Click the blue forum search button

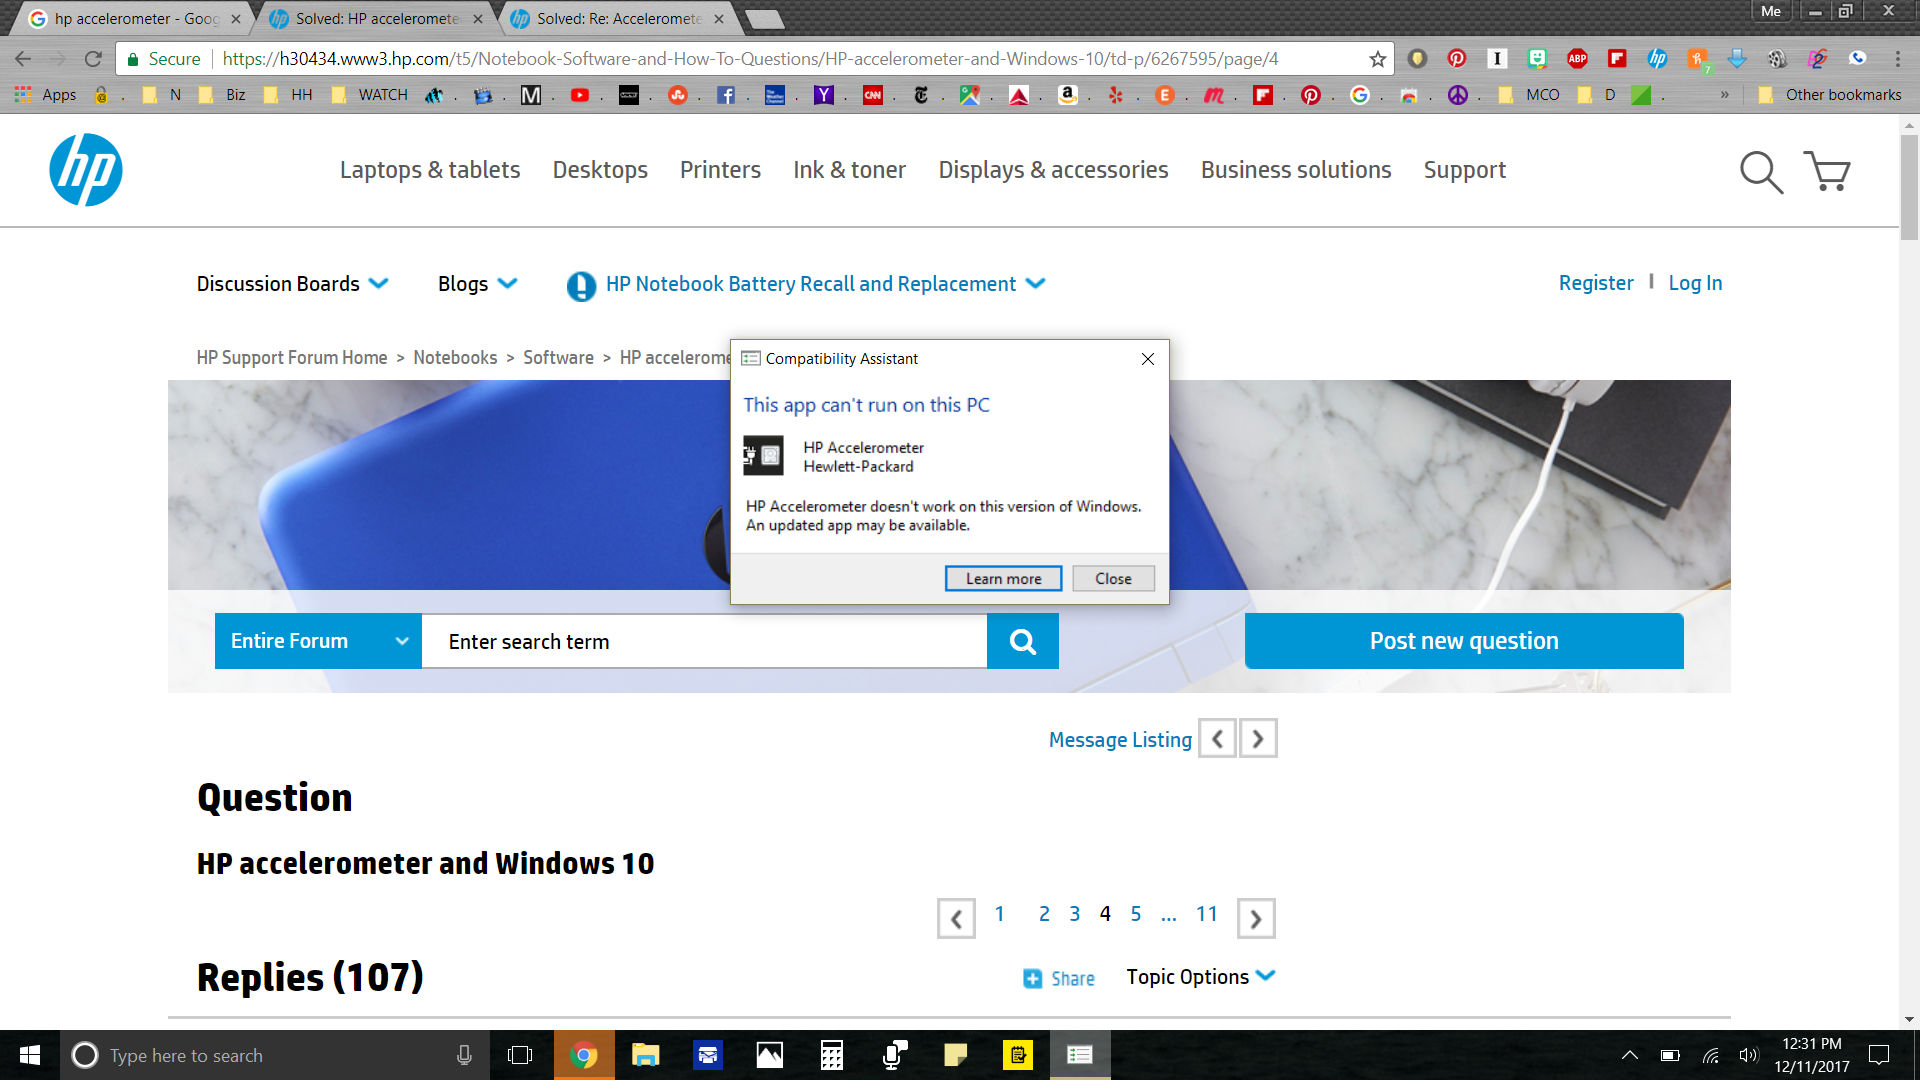tap(1022, 641)
